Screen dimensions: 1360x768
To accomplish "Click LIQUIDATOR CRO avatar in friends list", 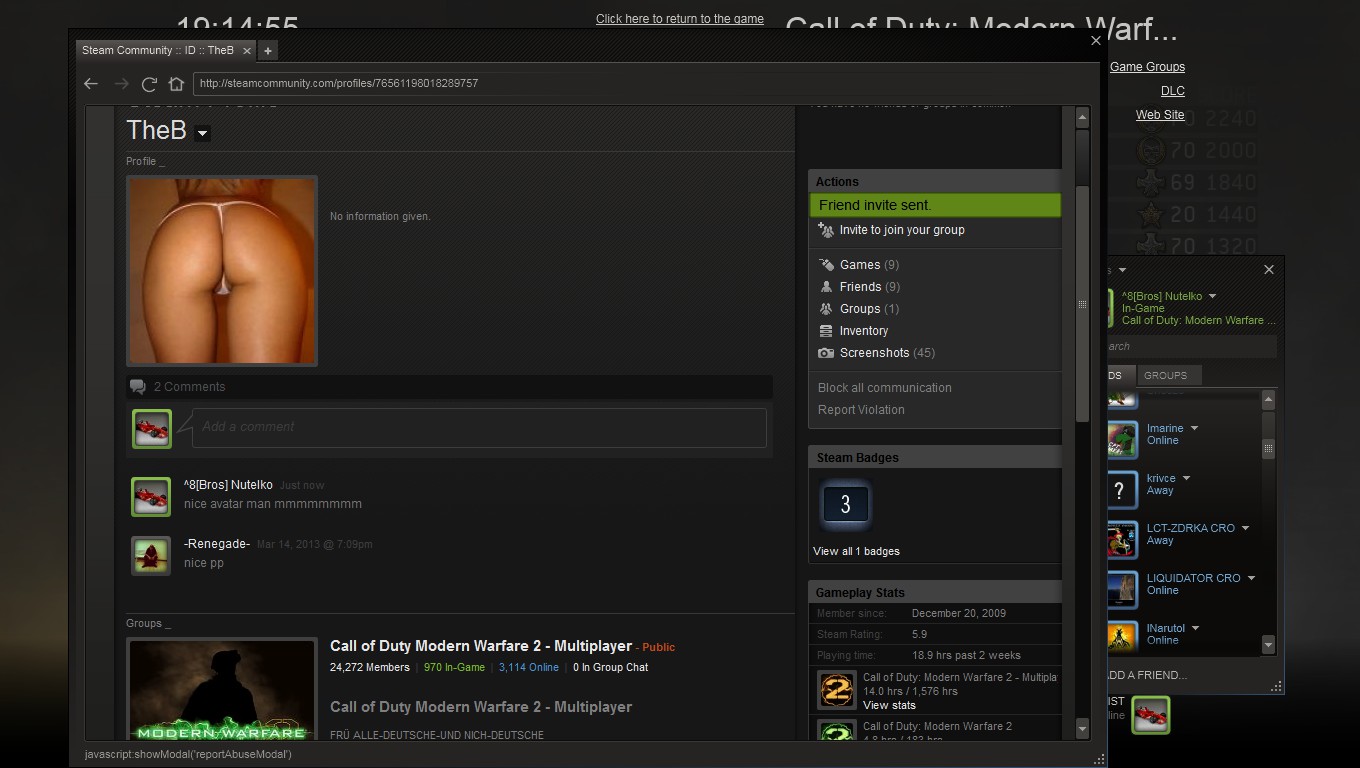I will click(1122, 589).
